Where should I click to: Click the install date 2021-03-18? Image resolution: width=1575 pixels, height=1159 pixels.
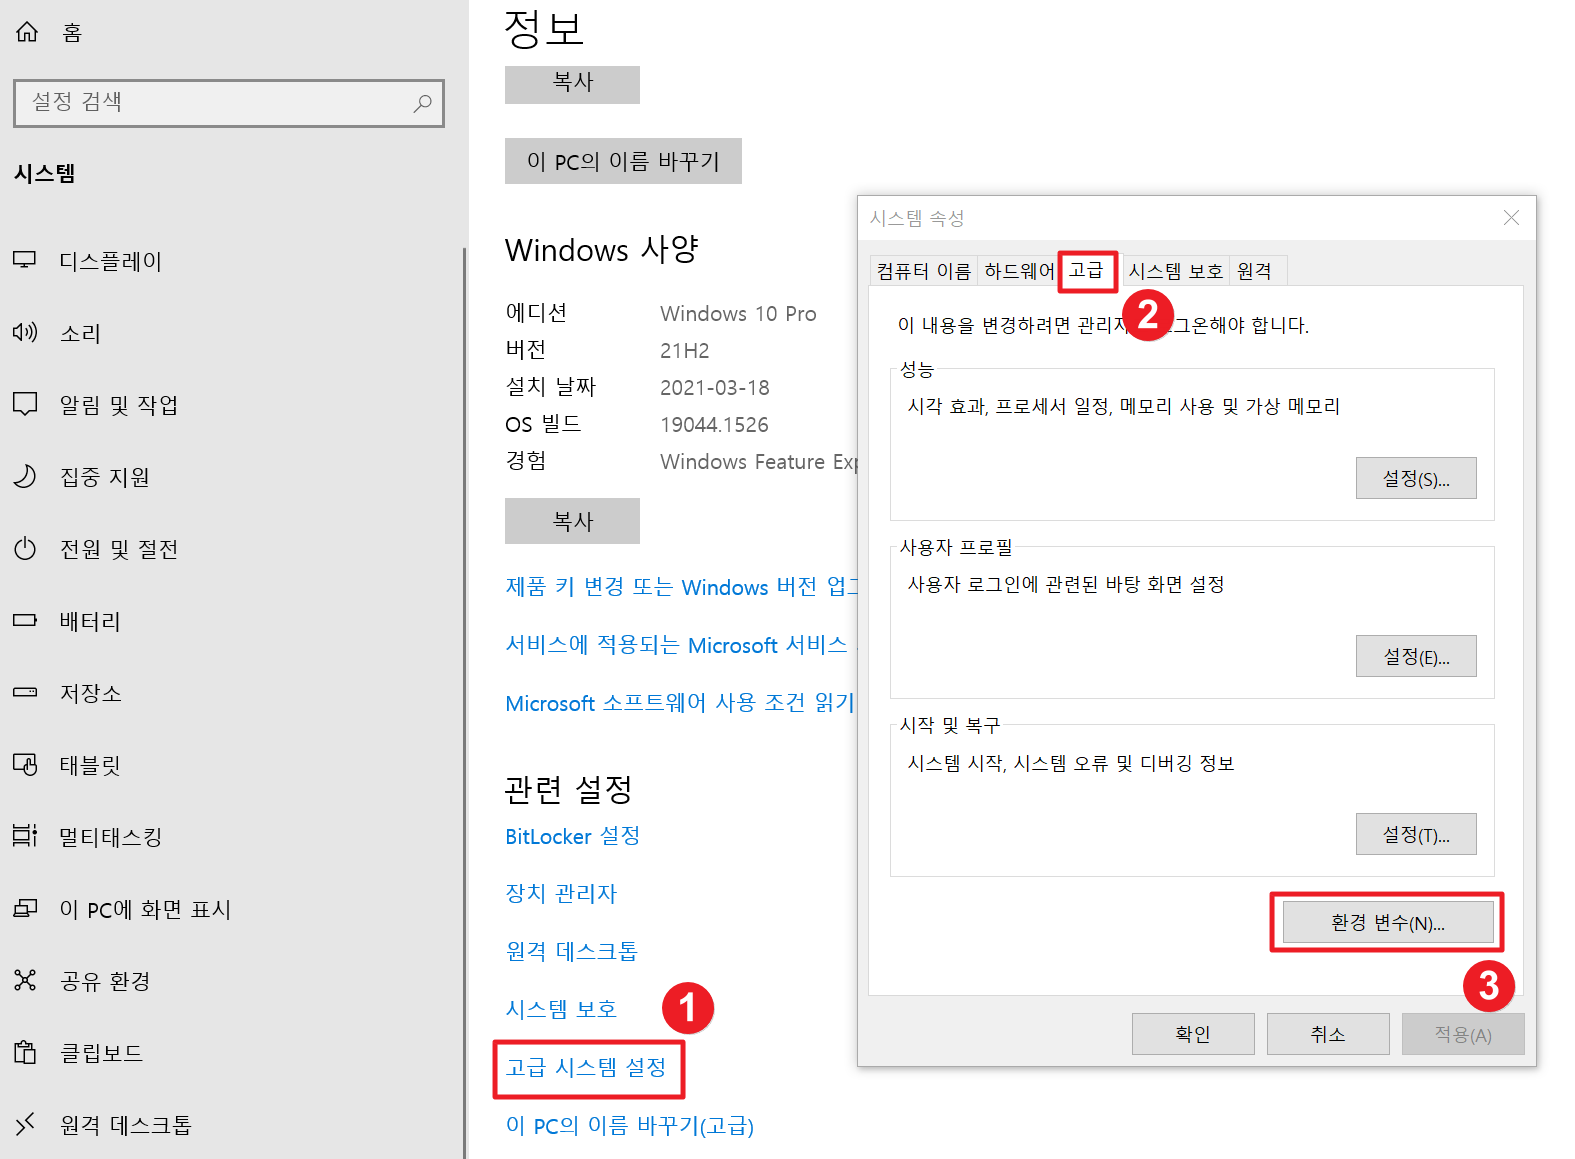tap(714, 388)
